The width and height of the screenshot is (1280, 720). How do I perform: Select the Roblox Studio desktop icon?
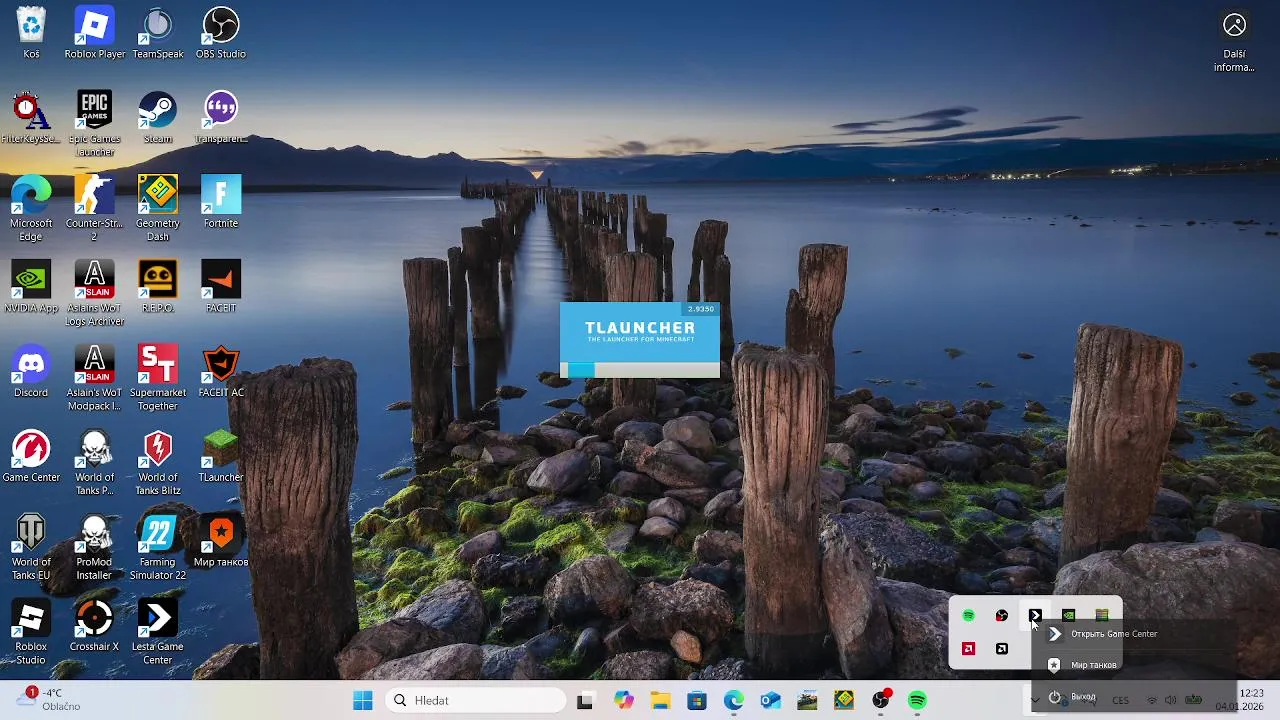point(31,633)
